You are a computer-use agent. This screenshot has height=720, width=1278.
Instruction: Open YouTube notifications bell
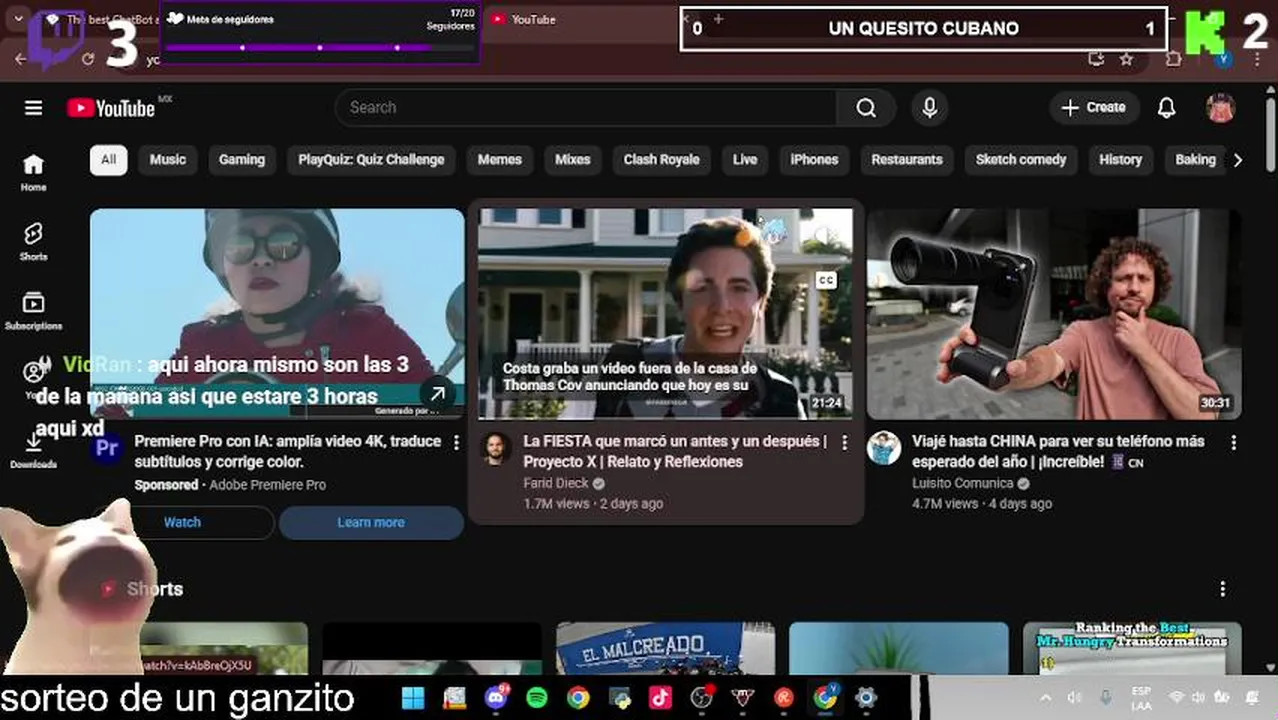point(1166,108)
